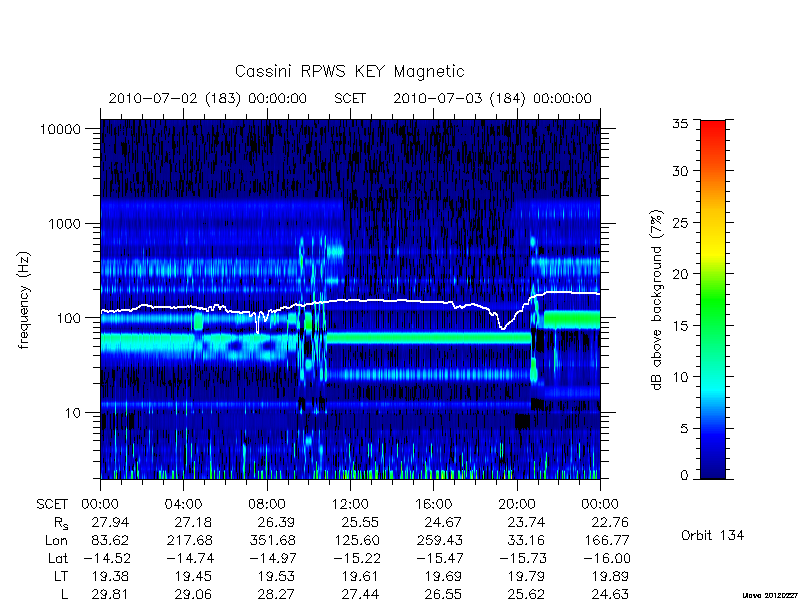Click the LT value 19.45

click(x=193, y=576)
